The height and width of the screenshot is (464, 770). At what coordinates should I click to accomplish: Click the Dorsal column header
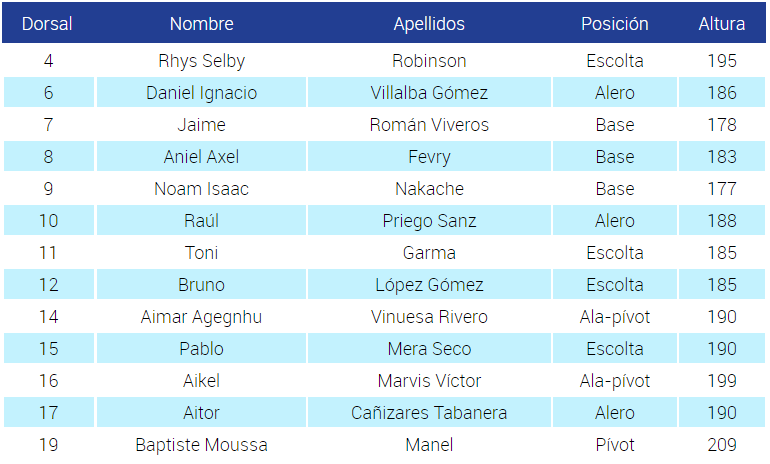coord(47,24)
